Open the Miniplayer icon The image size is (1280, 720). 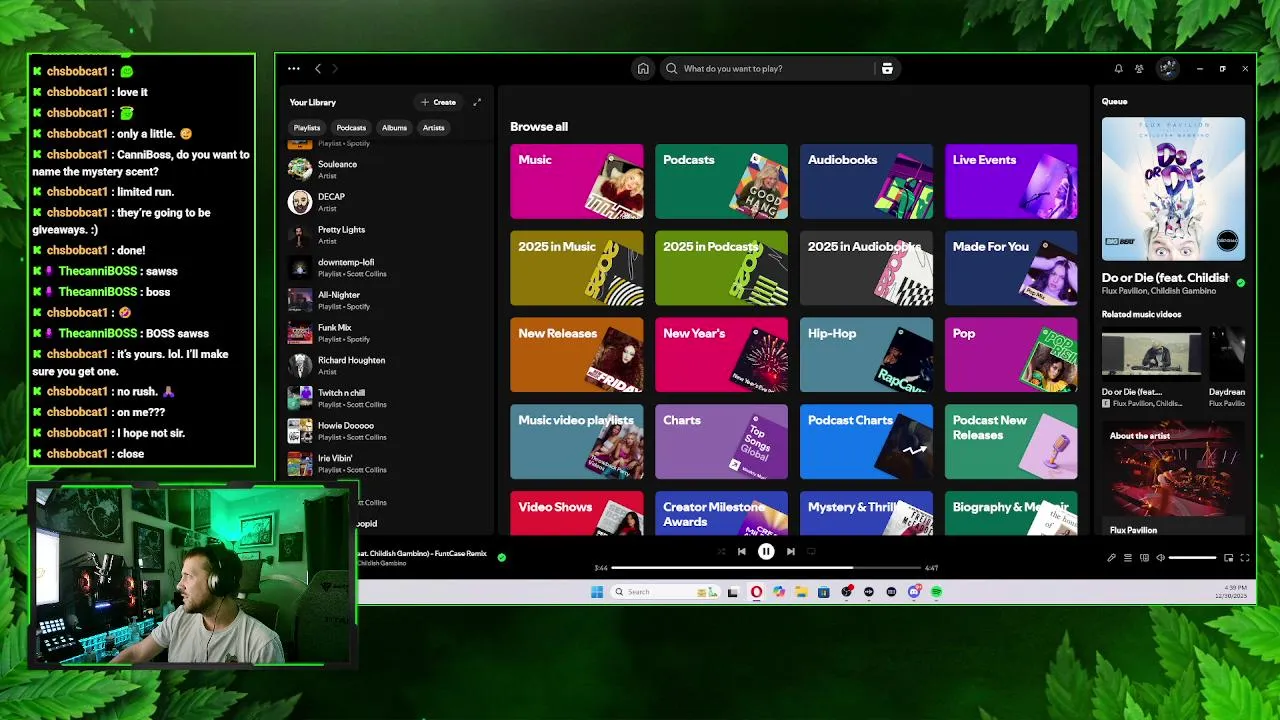pyautogui.click(x=1228, y=558)
